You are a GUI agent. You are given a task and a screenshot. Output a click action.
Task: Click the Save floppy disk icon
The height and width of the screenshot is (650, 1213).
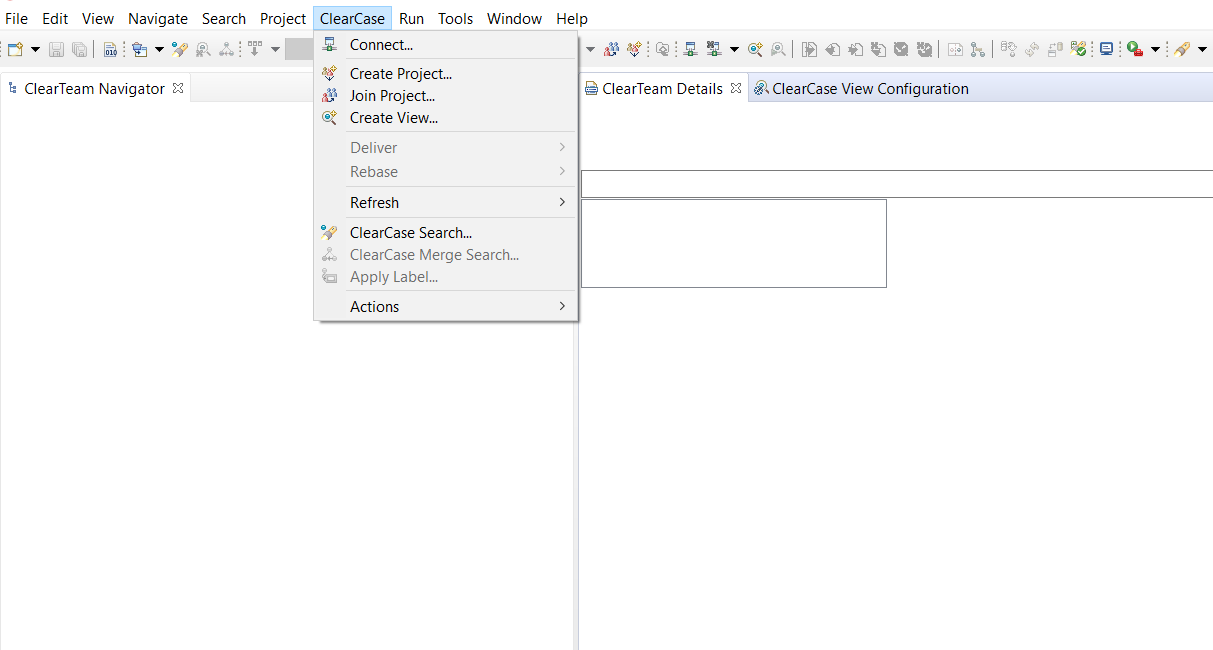pyautogui.click(x=56, y=49)
